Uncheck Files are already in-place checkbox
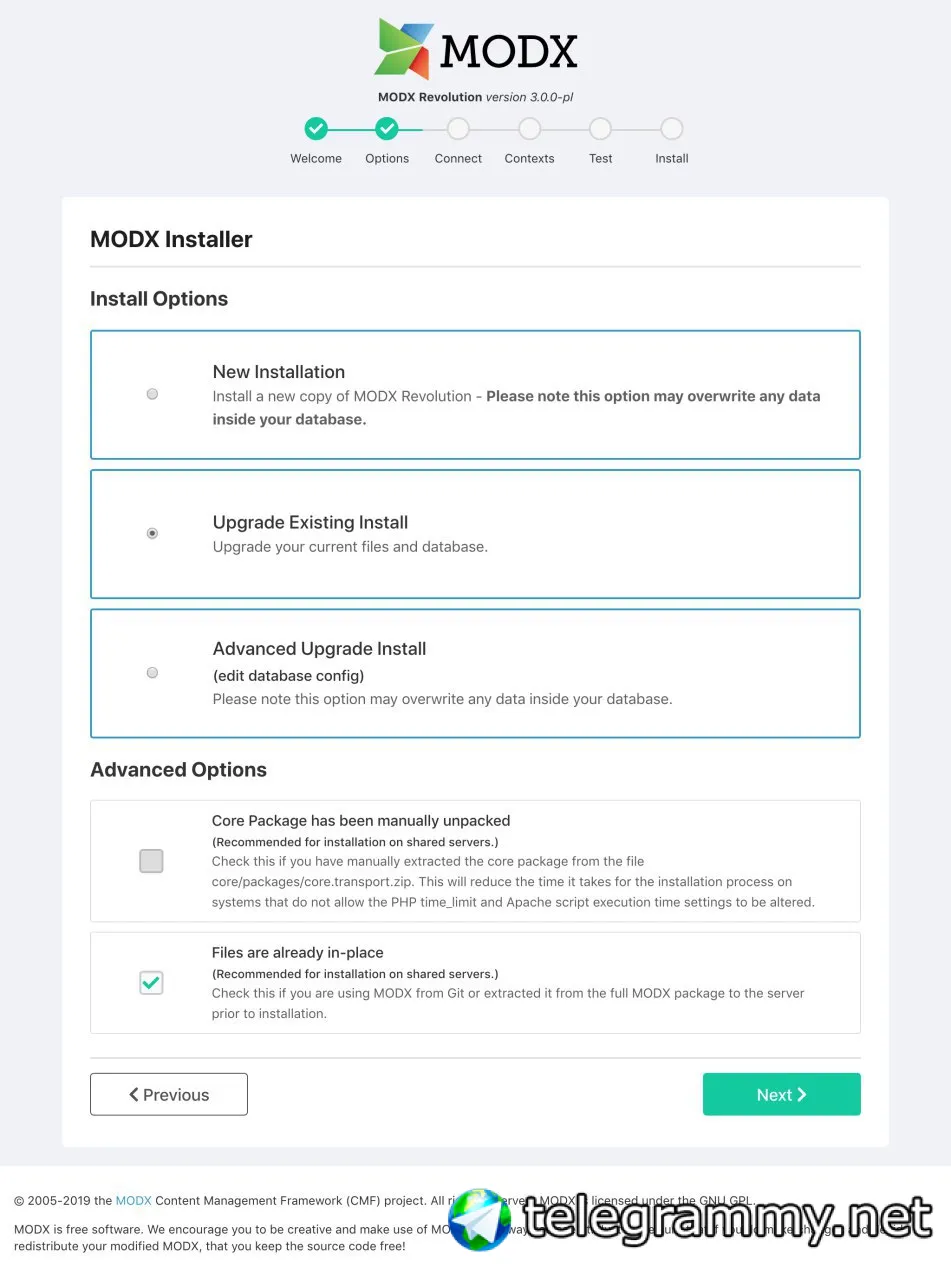This screenshot has height=1280, width=951. [151, 983]
